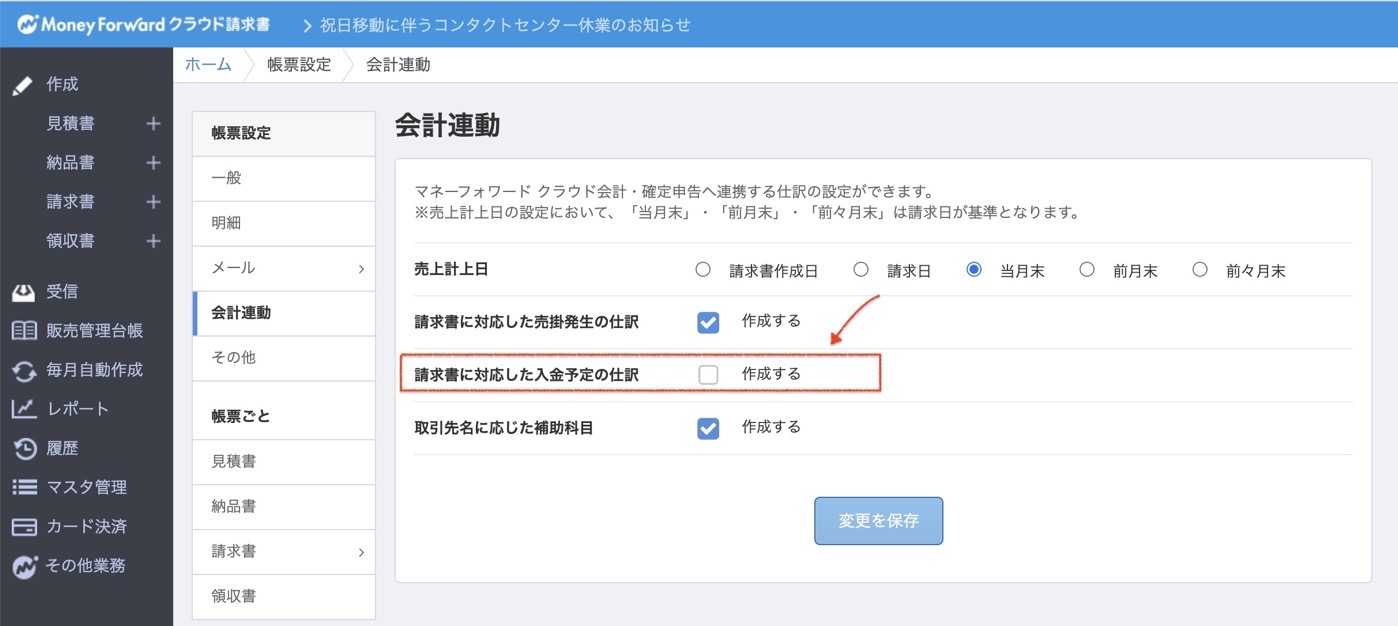Expand the 請求書 settings chevron in 帳票ごと

[361, 552]
